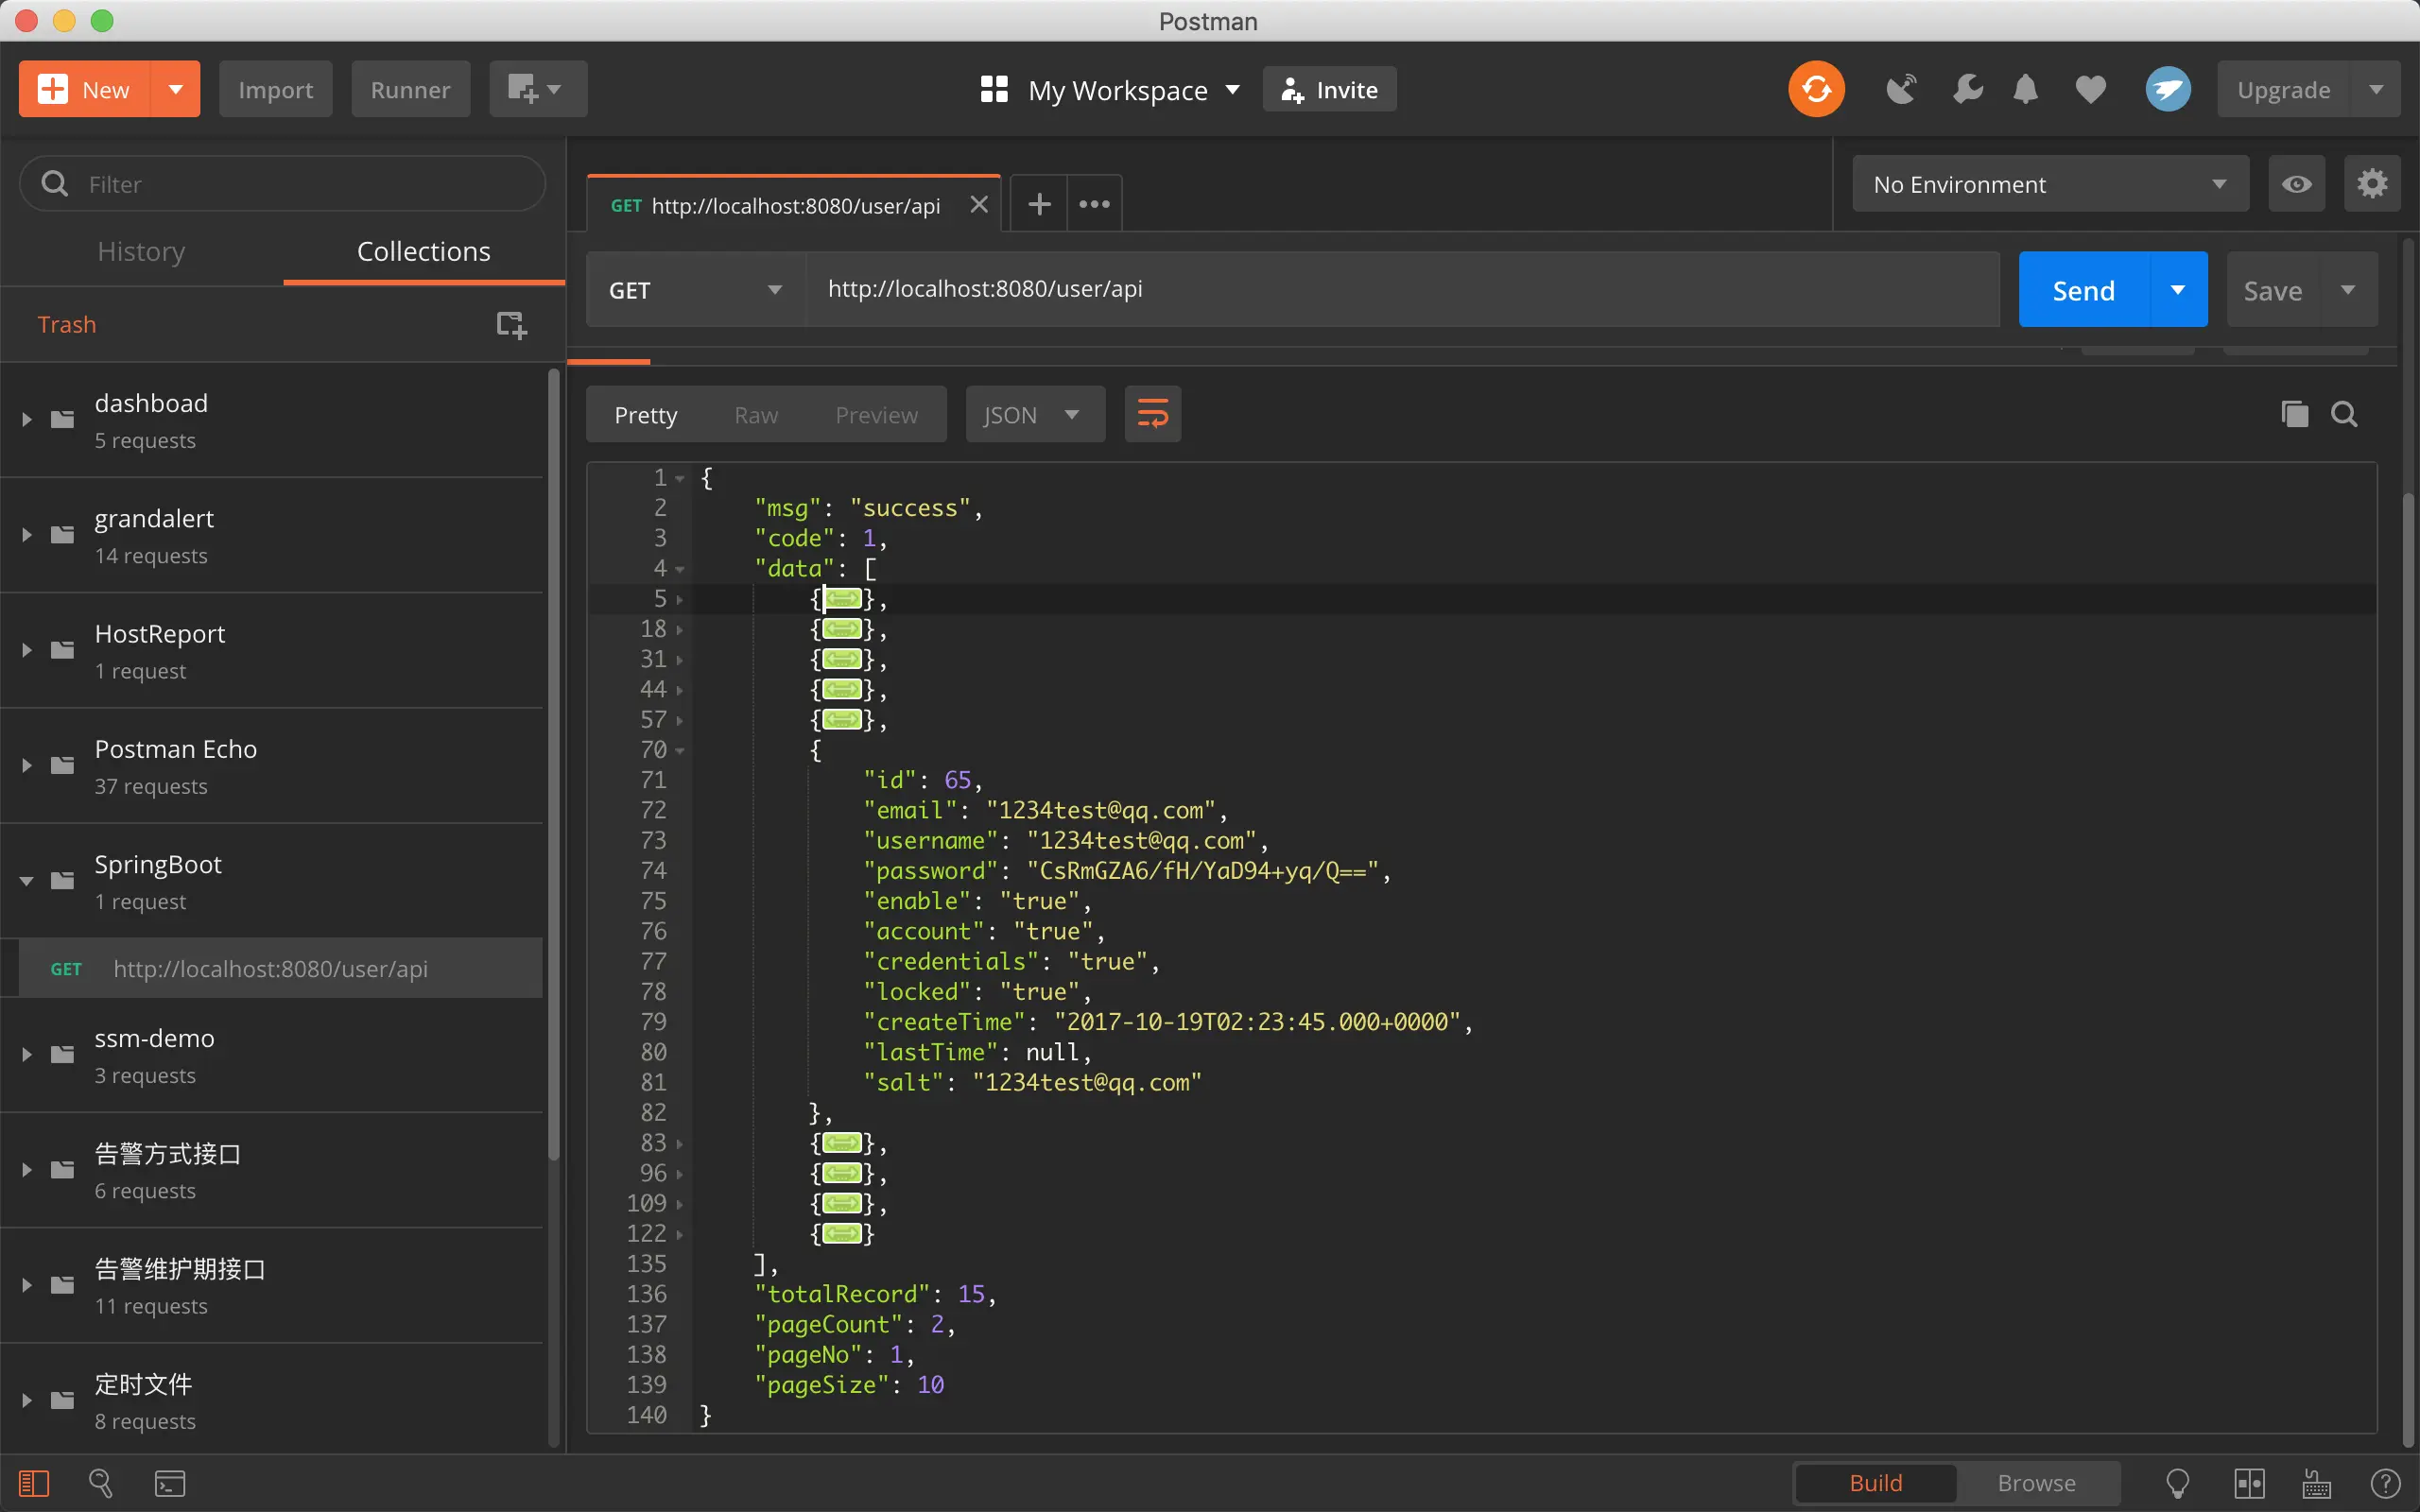Viewport: 2420px width, 1512px height.
Task: Open Find and Replace in bottom bar
Action: (x=101, y=1483)
